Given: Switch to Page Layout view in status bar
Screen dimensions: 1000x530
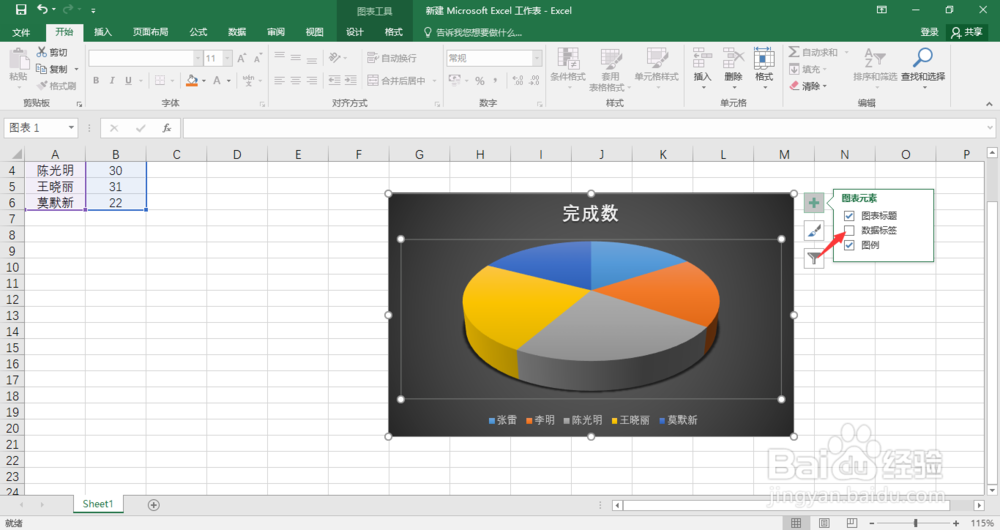Looking at the screenshot, I should tap(824, 523).
